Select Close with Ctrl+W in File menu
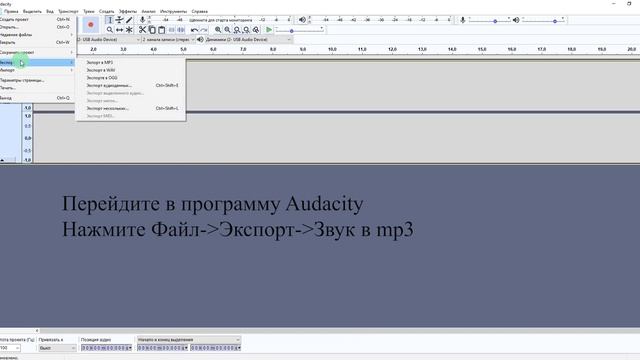The image size is (640, 360). point(37,42)
